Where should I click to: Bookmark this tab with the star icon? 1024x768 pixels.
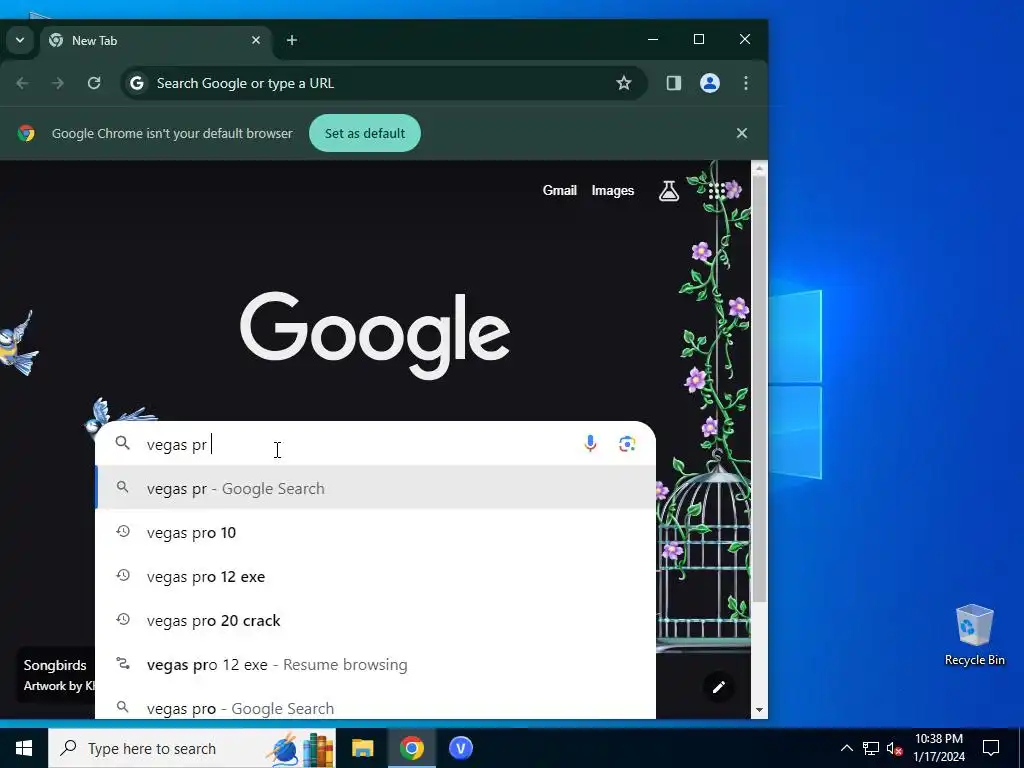point(624,83)
